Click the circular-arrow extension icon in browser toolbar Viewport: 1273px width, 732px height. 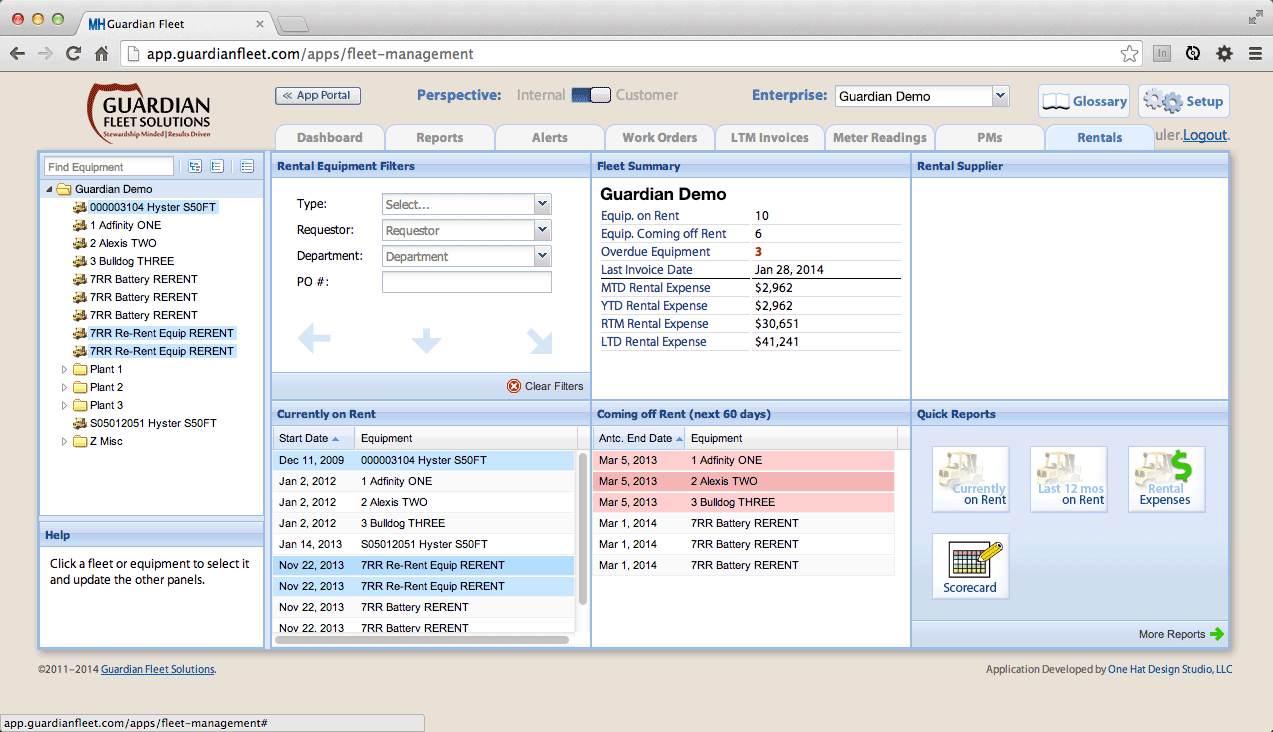point(1193,54)
